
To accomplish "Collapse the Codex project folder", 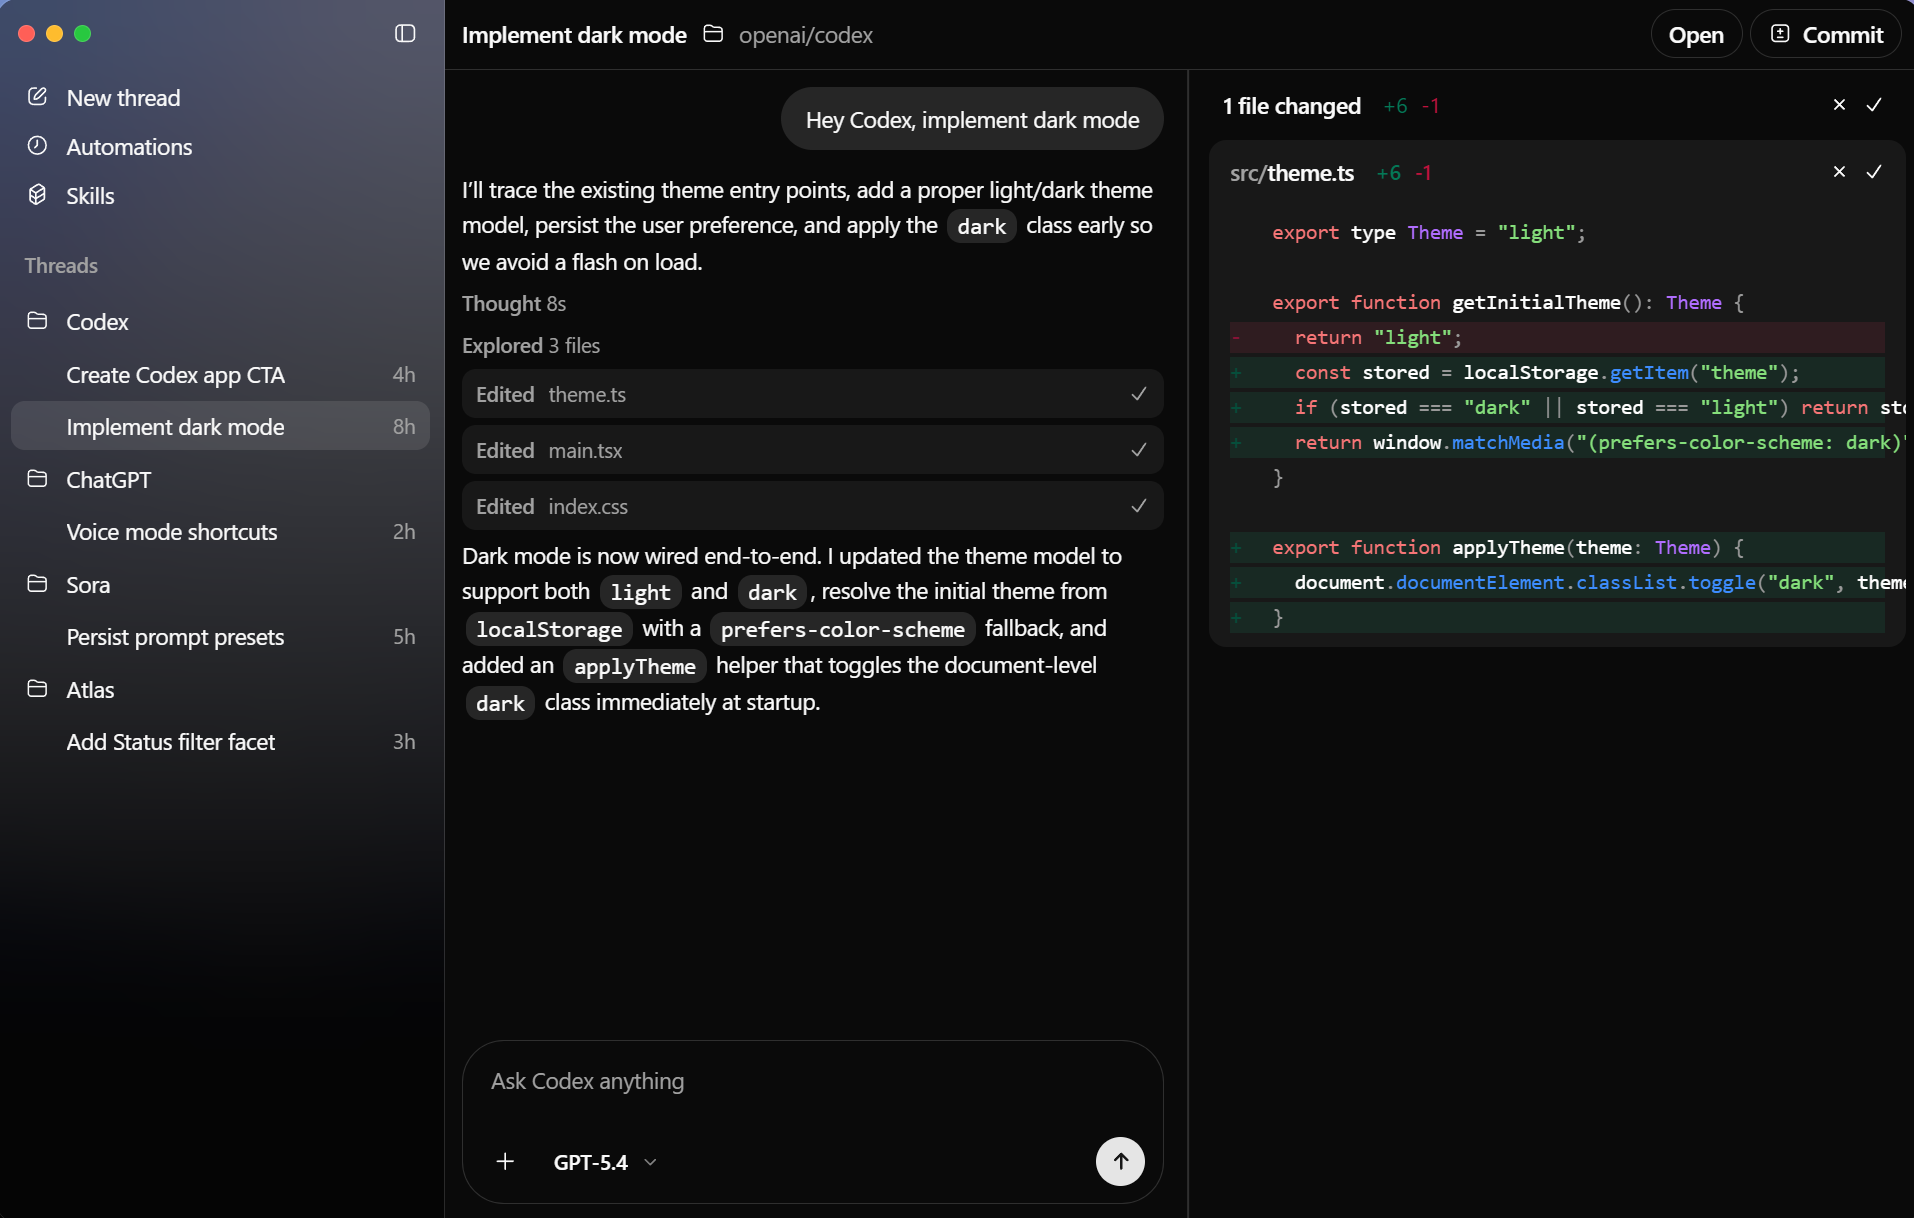I will (x=38, y=321).
